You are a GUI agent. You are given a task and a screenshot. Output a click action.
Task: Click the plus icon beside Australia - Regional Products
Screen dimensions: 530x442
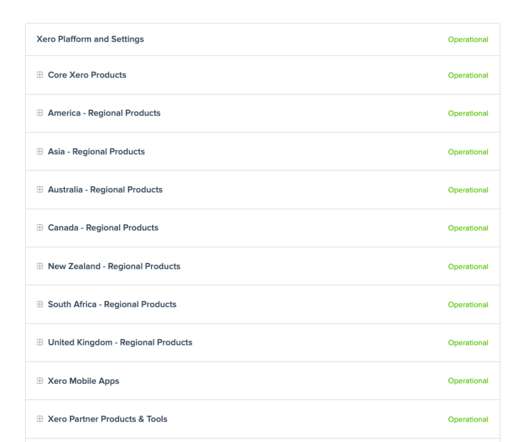(x=40, y=190)
